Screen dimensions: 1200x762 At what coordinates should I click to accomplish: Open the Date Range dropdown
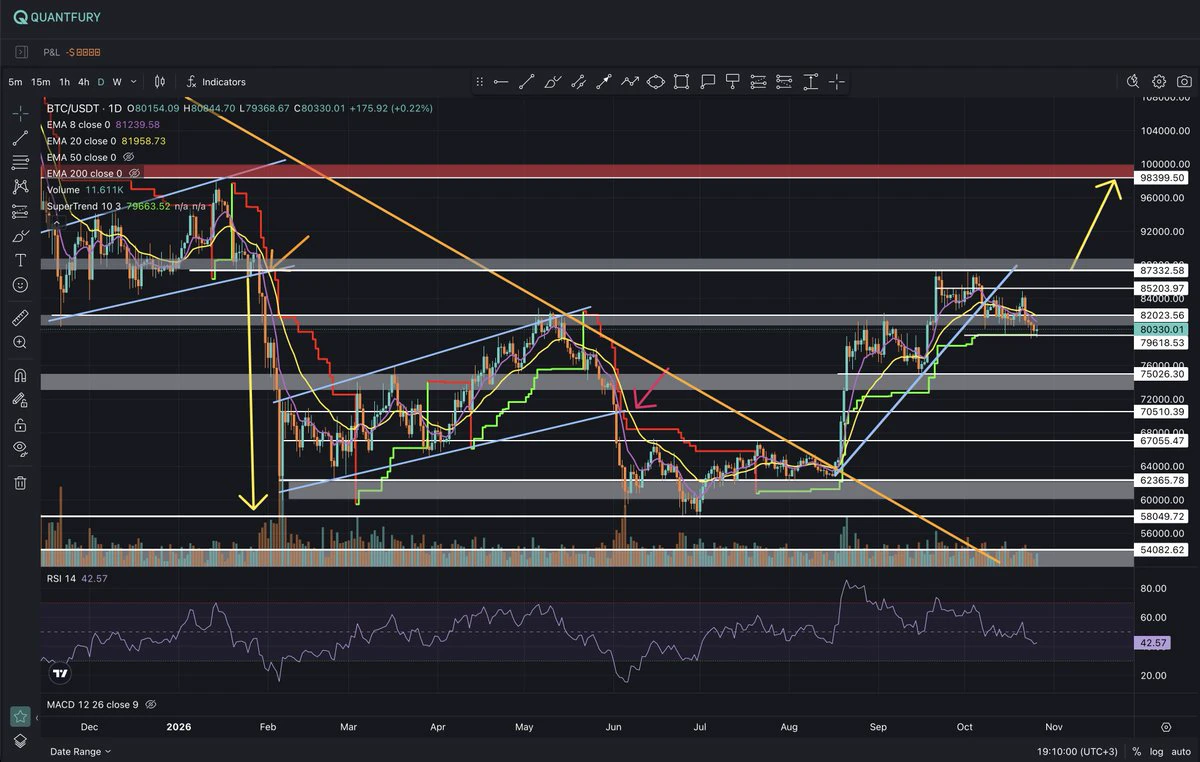pos(81,751)
